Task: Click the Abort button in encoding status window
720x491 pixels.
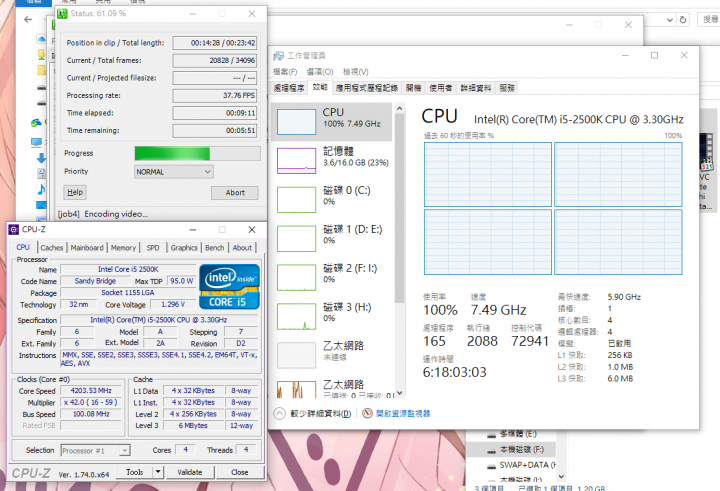Action: [x=235, y=192]
